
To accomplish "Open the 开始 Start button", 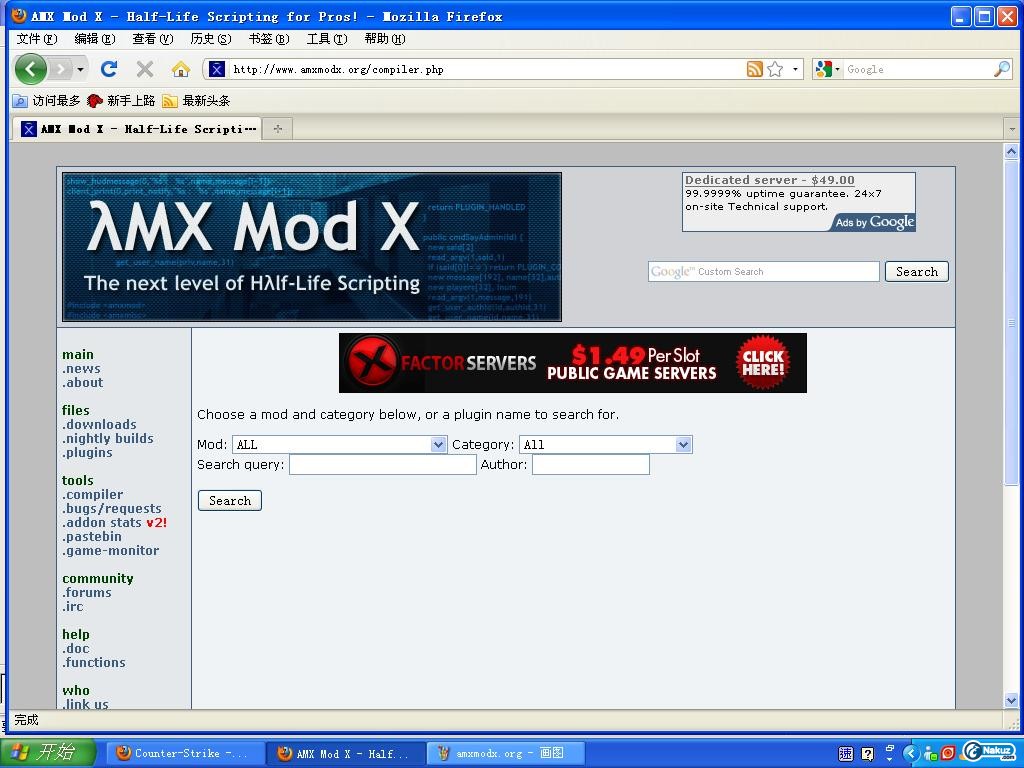I will point(48,752).
